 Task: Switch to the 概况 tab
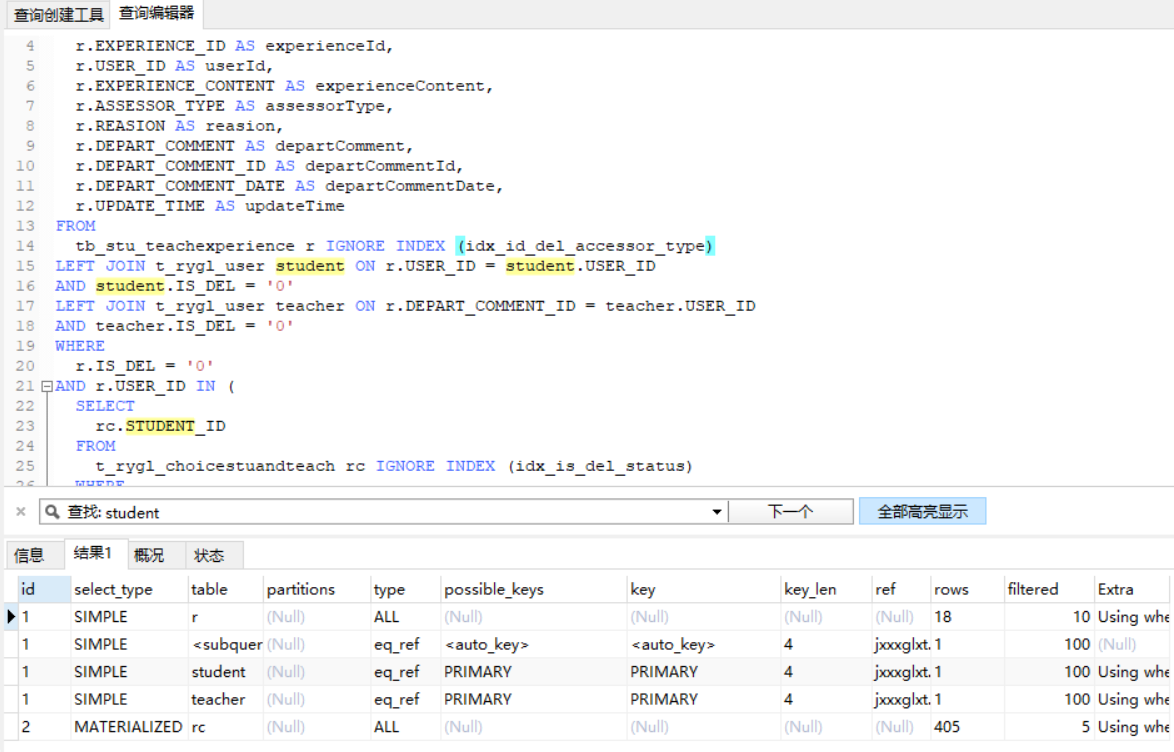point(148,555)
